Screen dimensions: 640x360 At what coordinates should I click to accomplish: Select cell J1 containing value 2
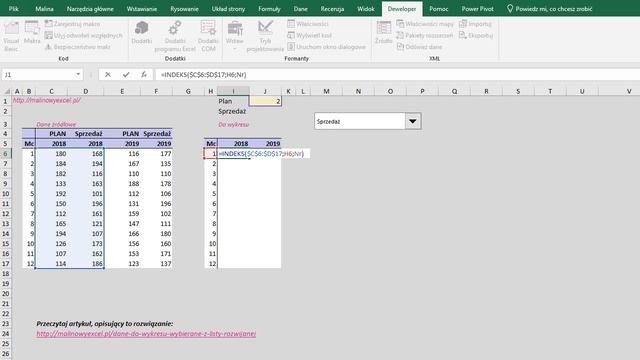point(265,101)
